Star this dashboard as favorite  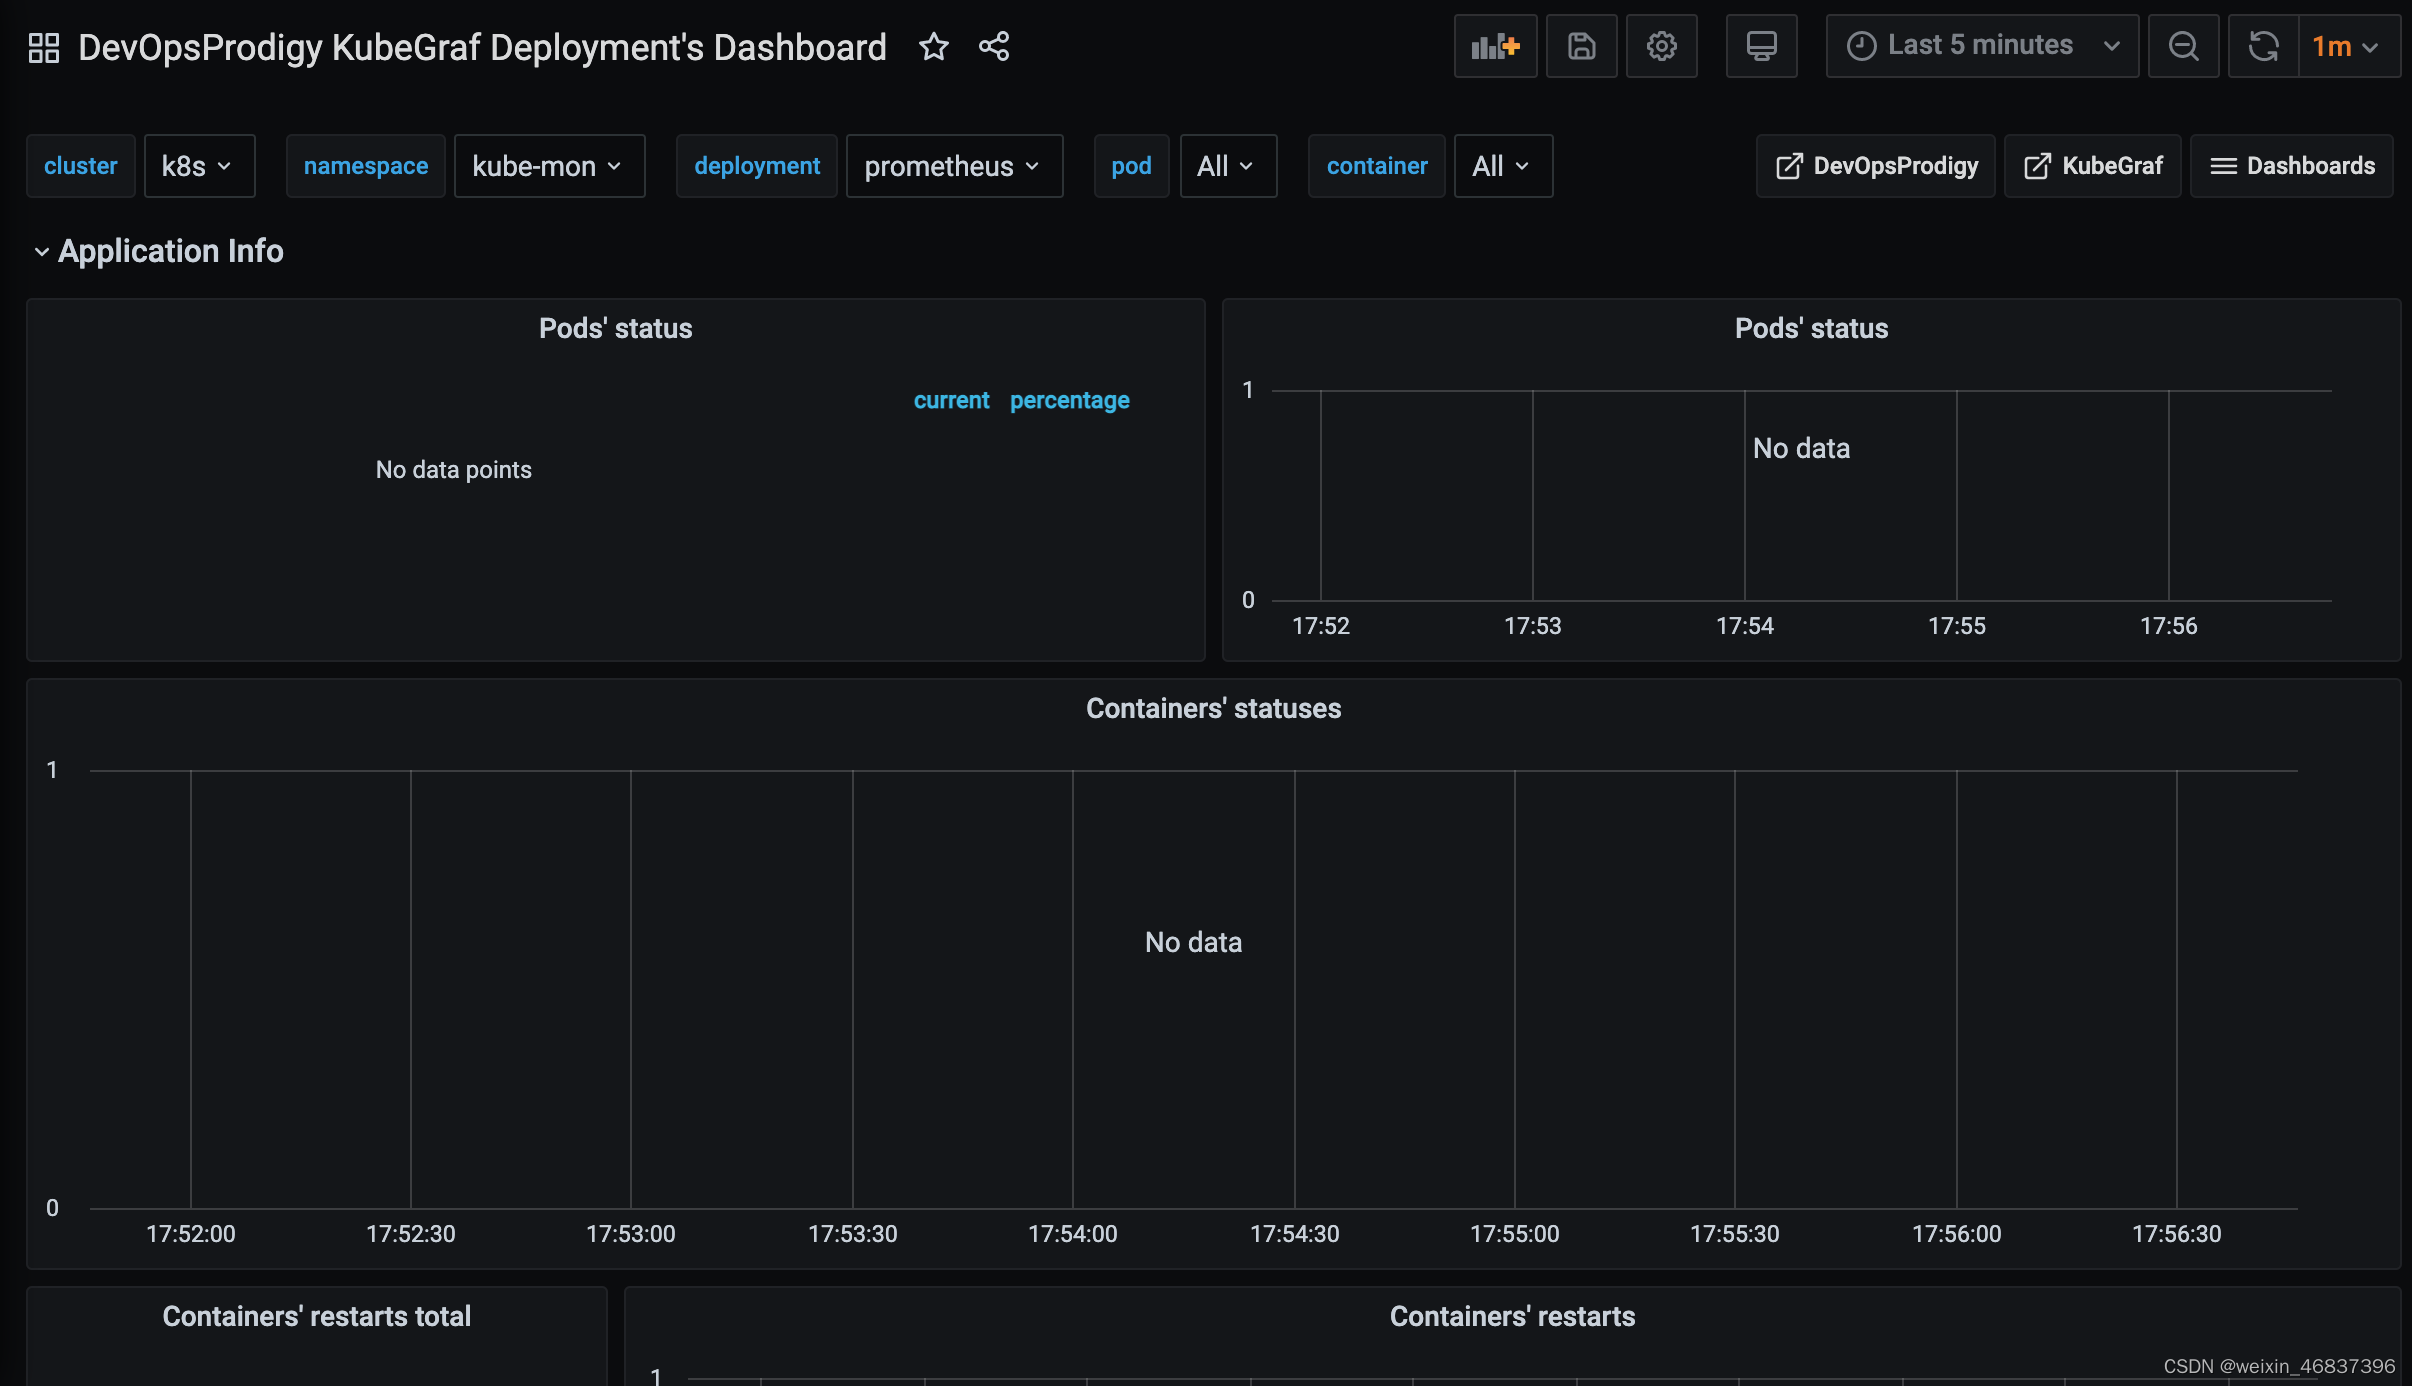click(x=933, y=46)
